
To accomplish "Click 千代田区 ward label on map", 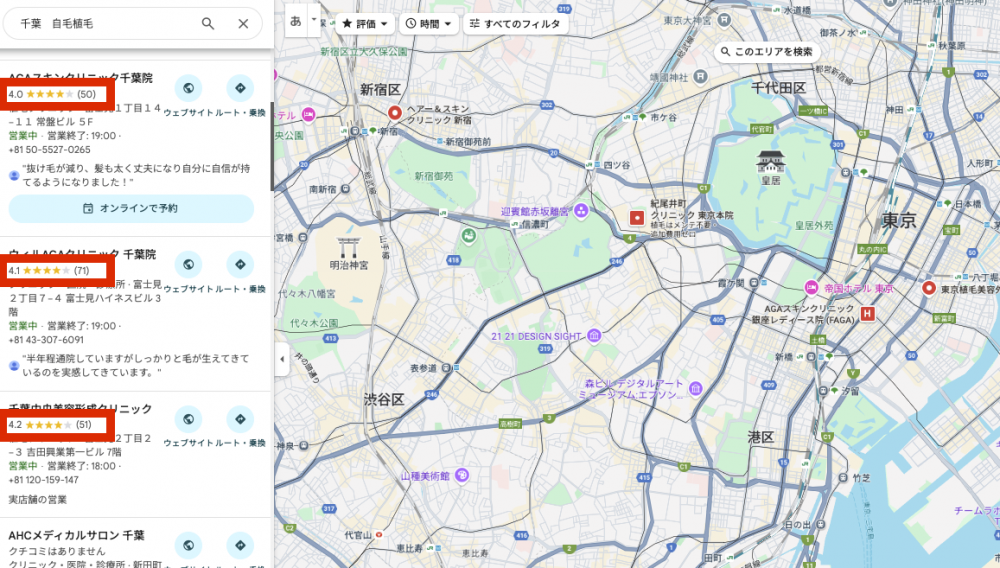I will click(778, 88).
